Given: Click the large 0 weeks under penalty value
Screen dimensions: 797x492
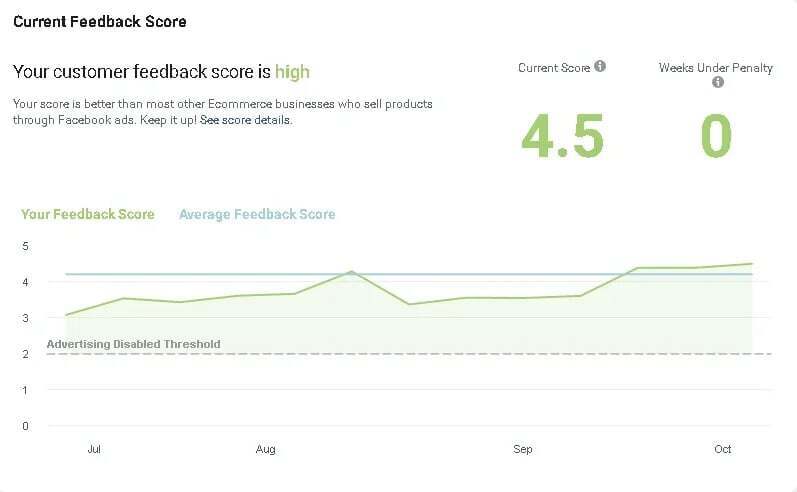Looking at the screenshot, I should tap(716, 136).
